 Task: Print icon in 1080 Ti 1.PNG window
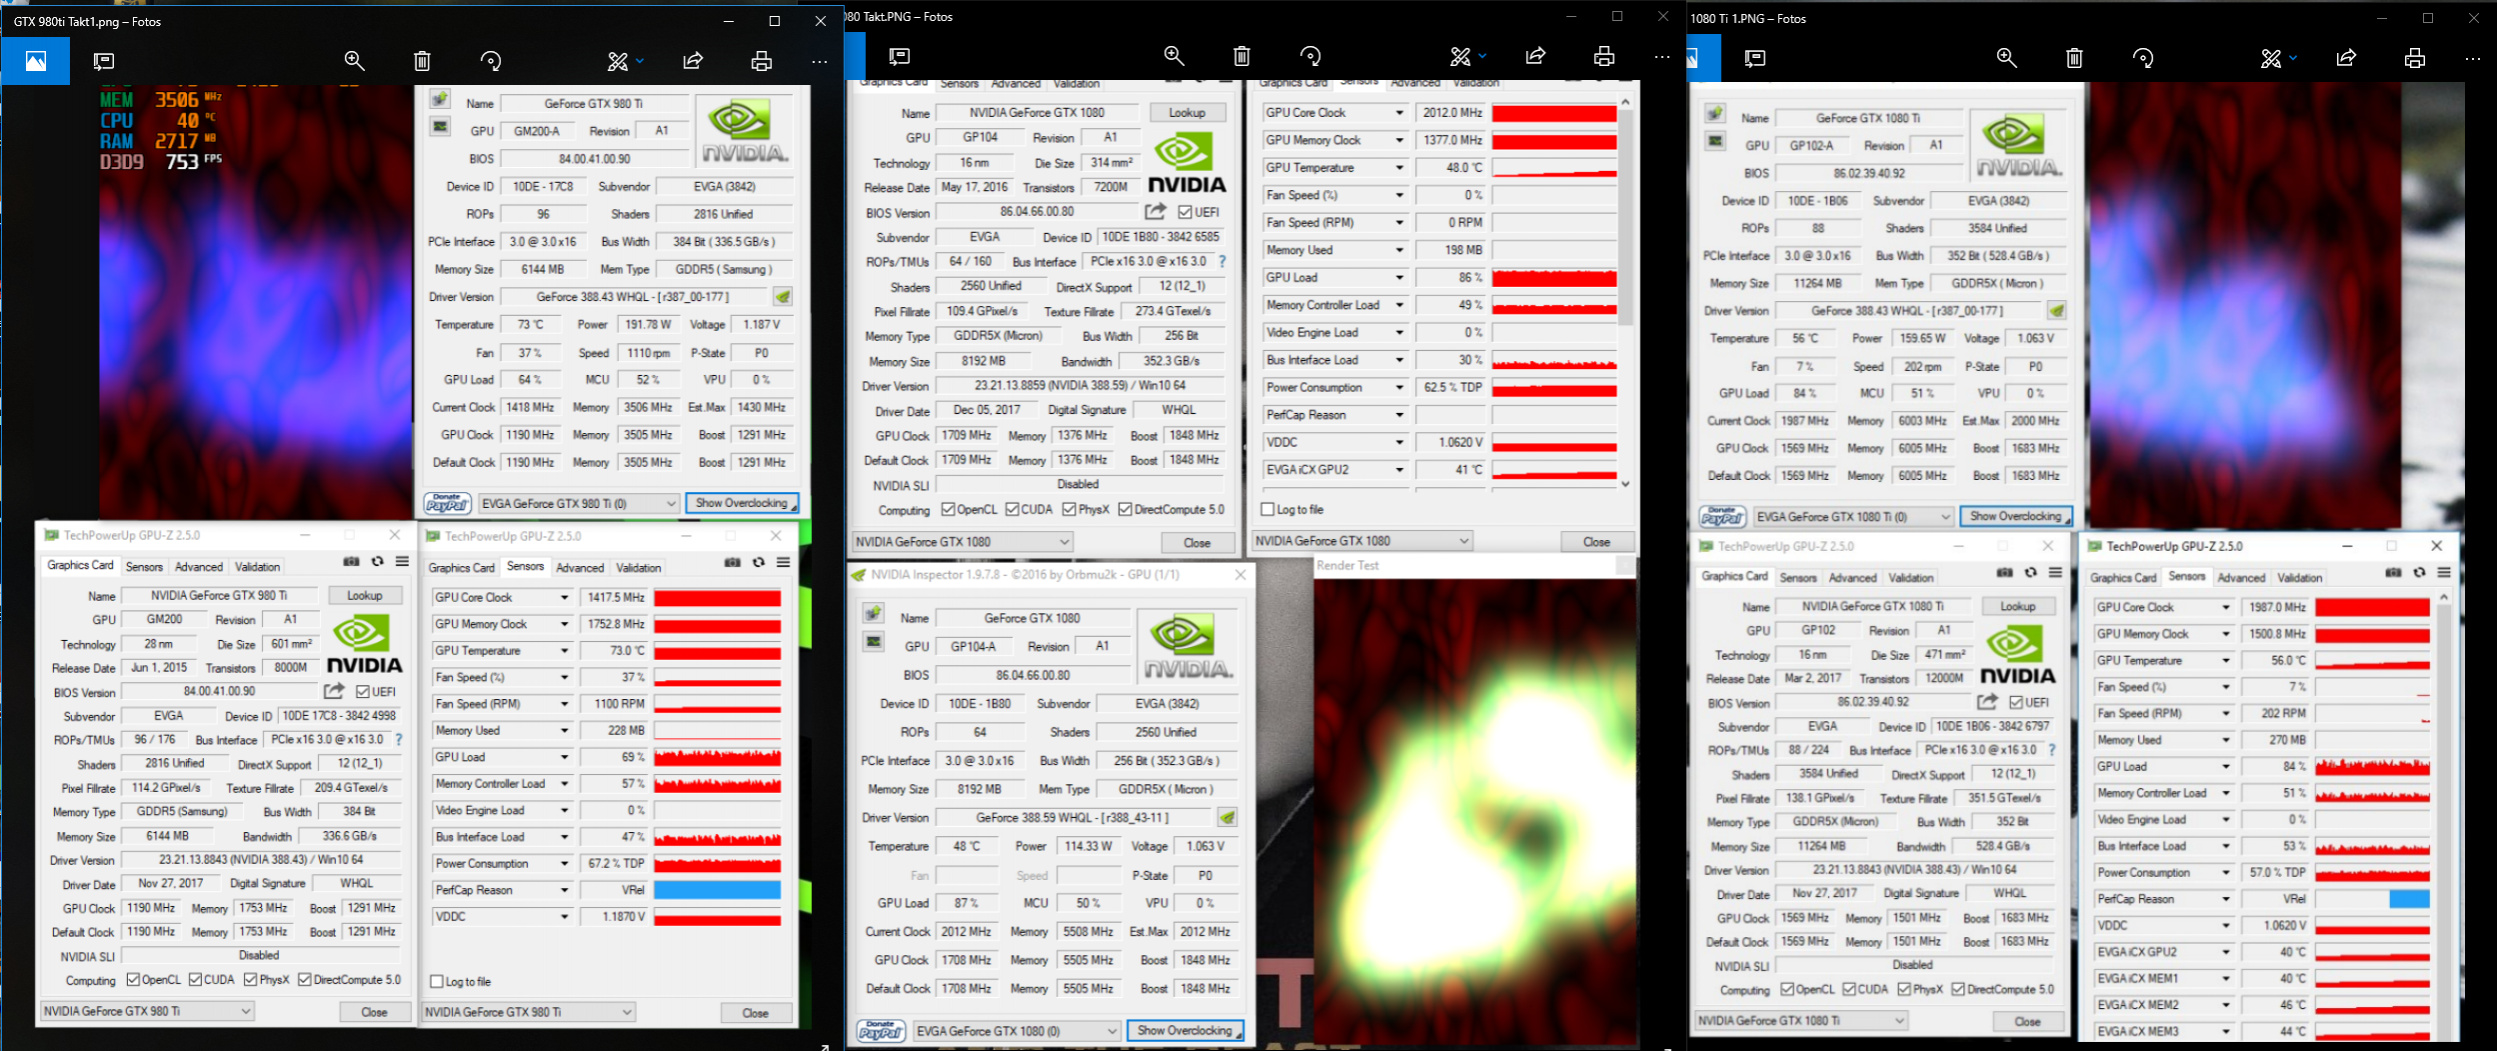[x=2415, y=58]
